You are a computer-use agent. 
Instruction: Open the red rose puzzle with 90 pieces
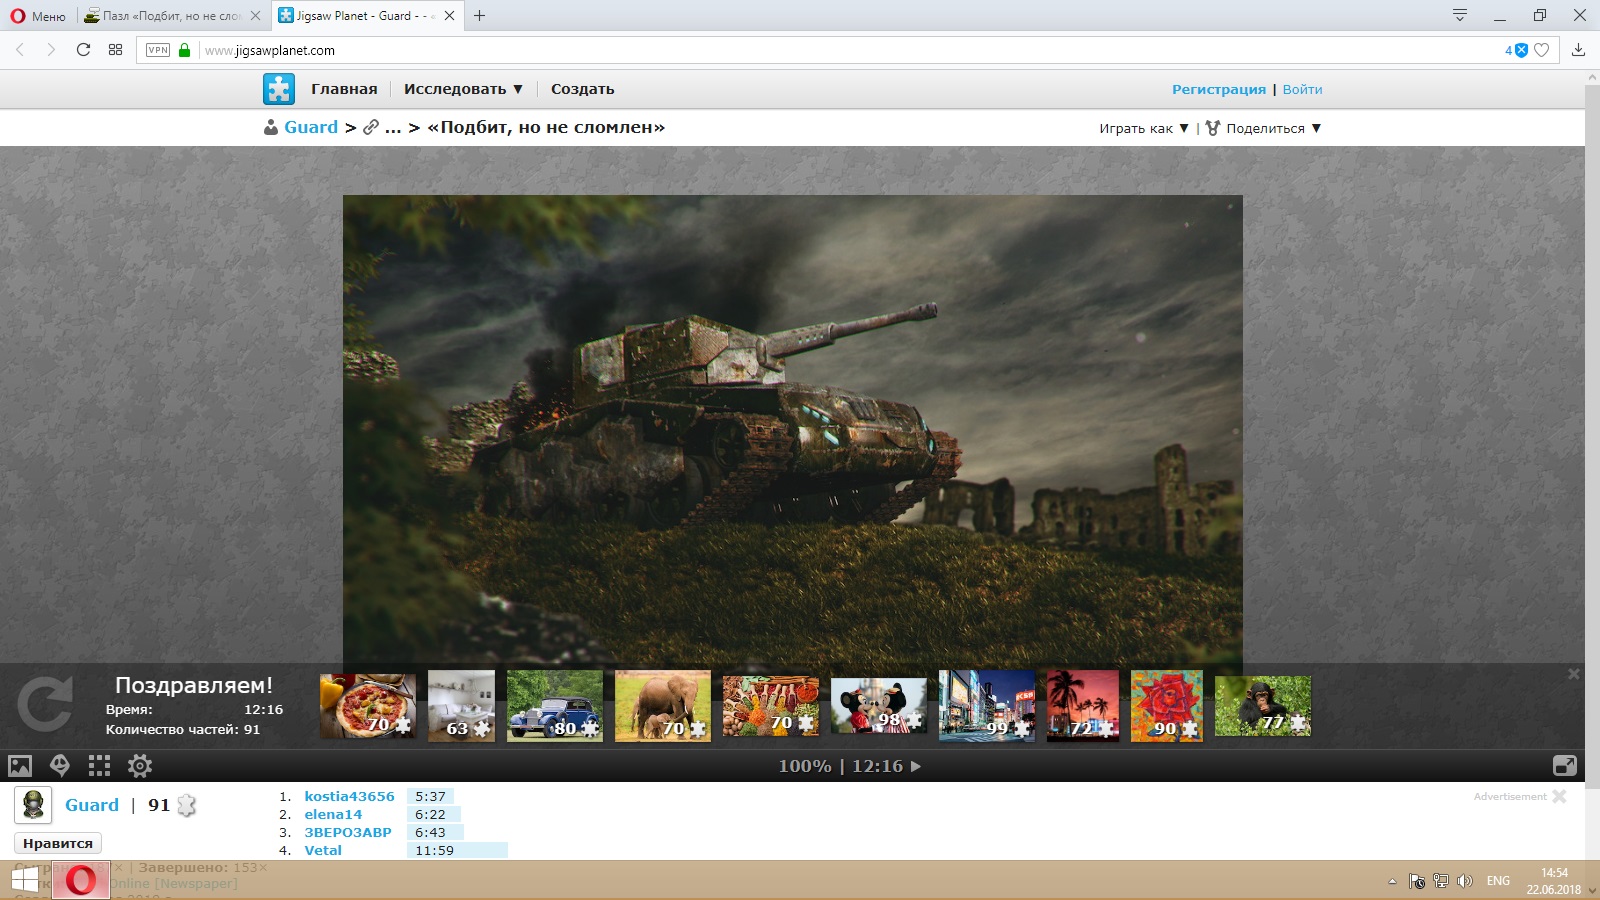click(1167, 706)
